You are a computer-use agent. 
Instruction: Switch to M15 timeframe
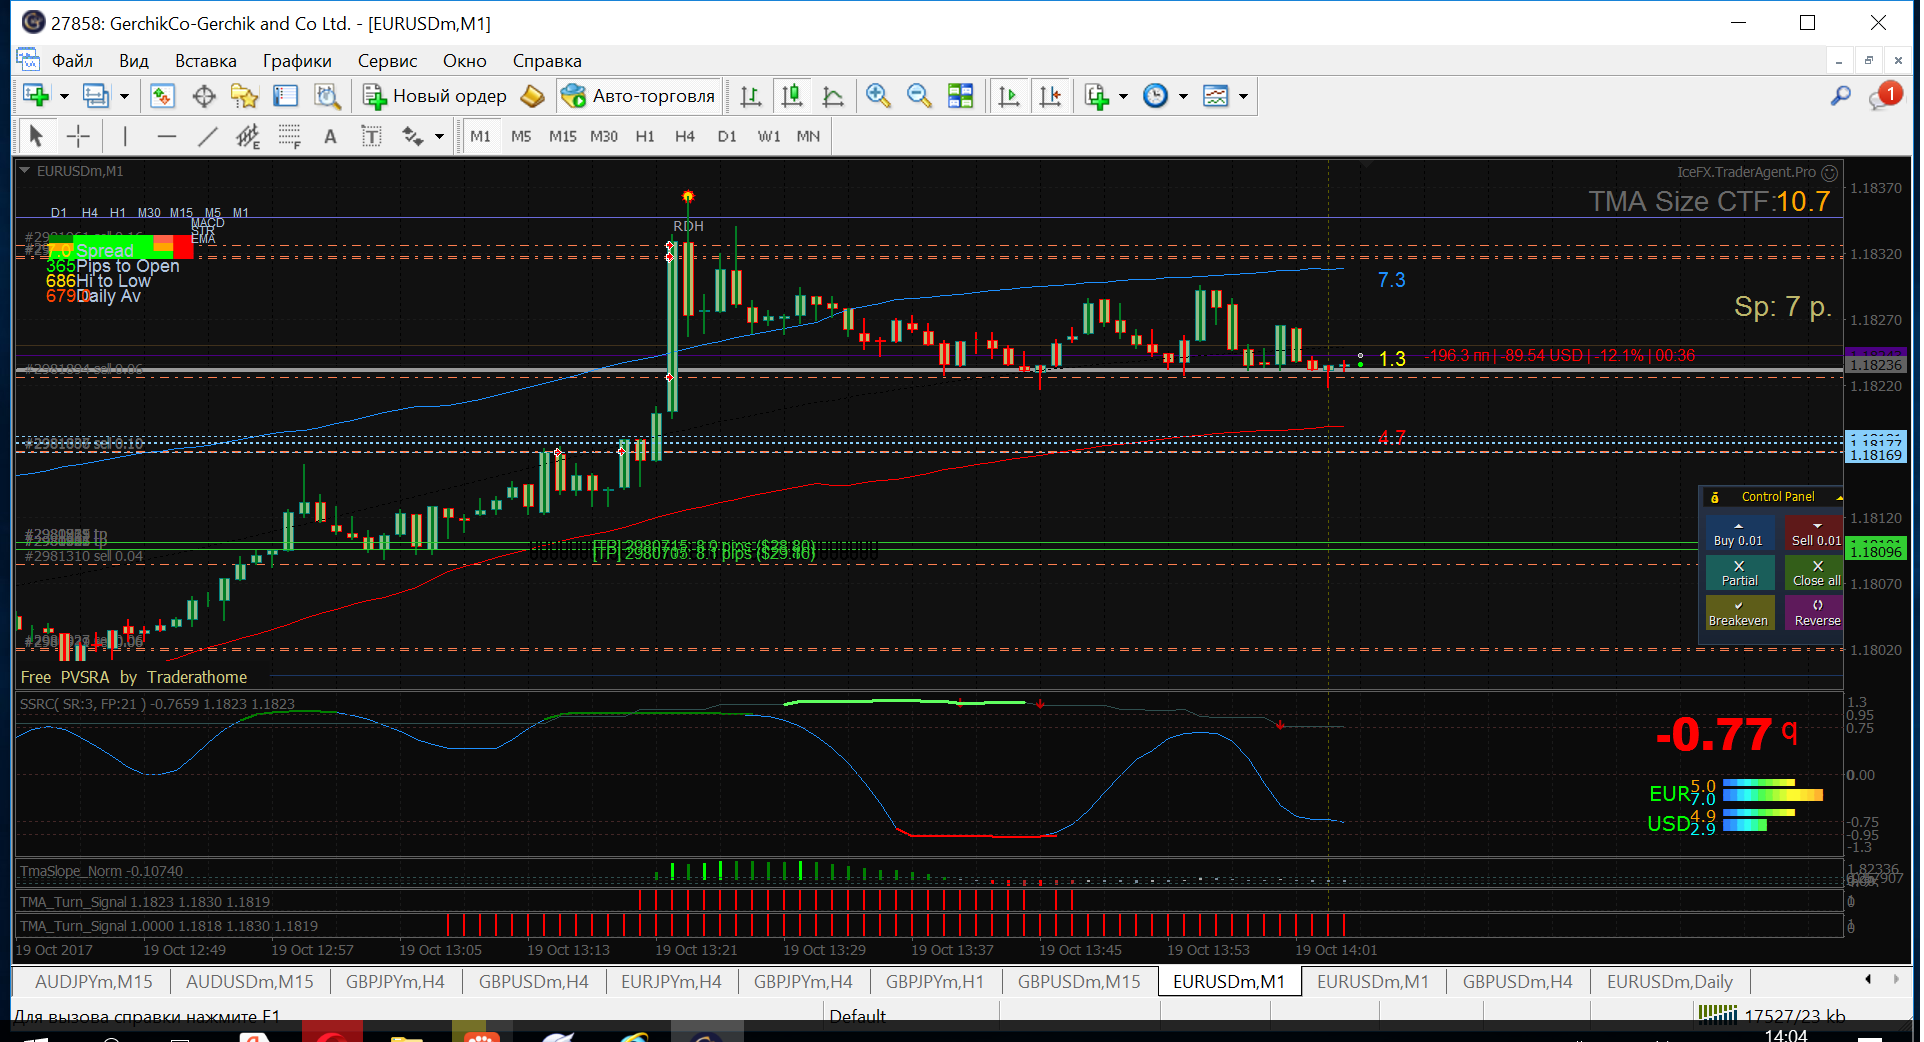(x=562, y=136)
